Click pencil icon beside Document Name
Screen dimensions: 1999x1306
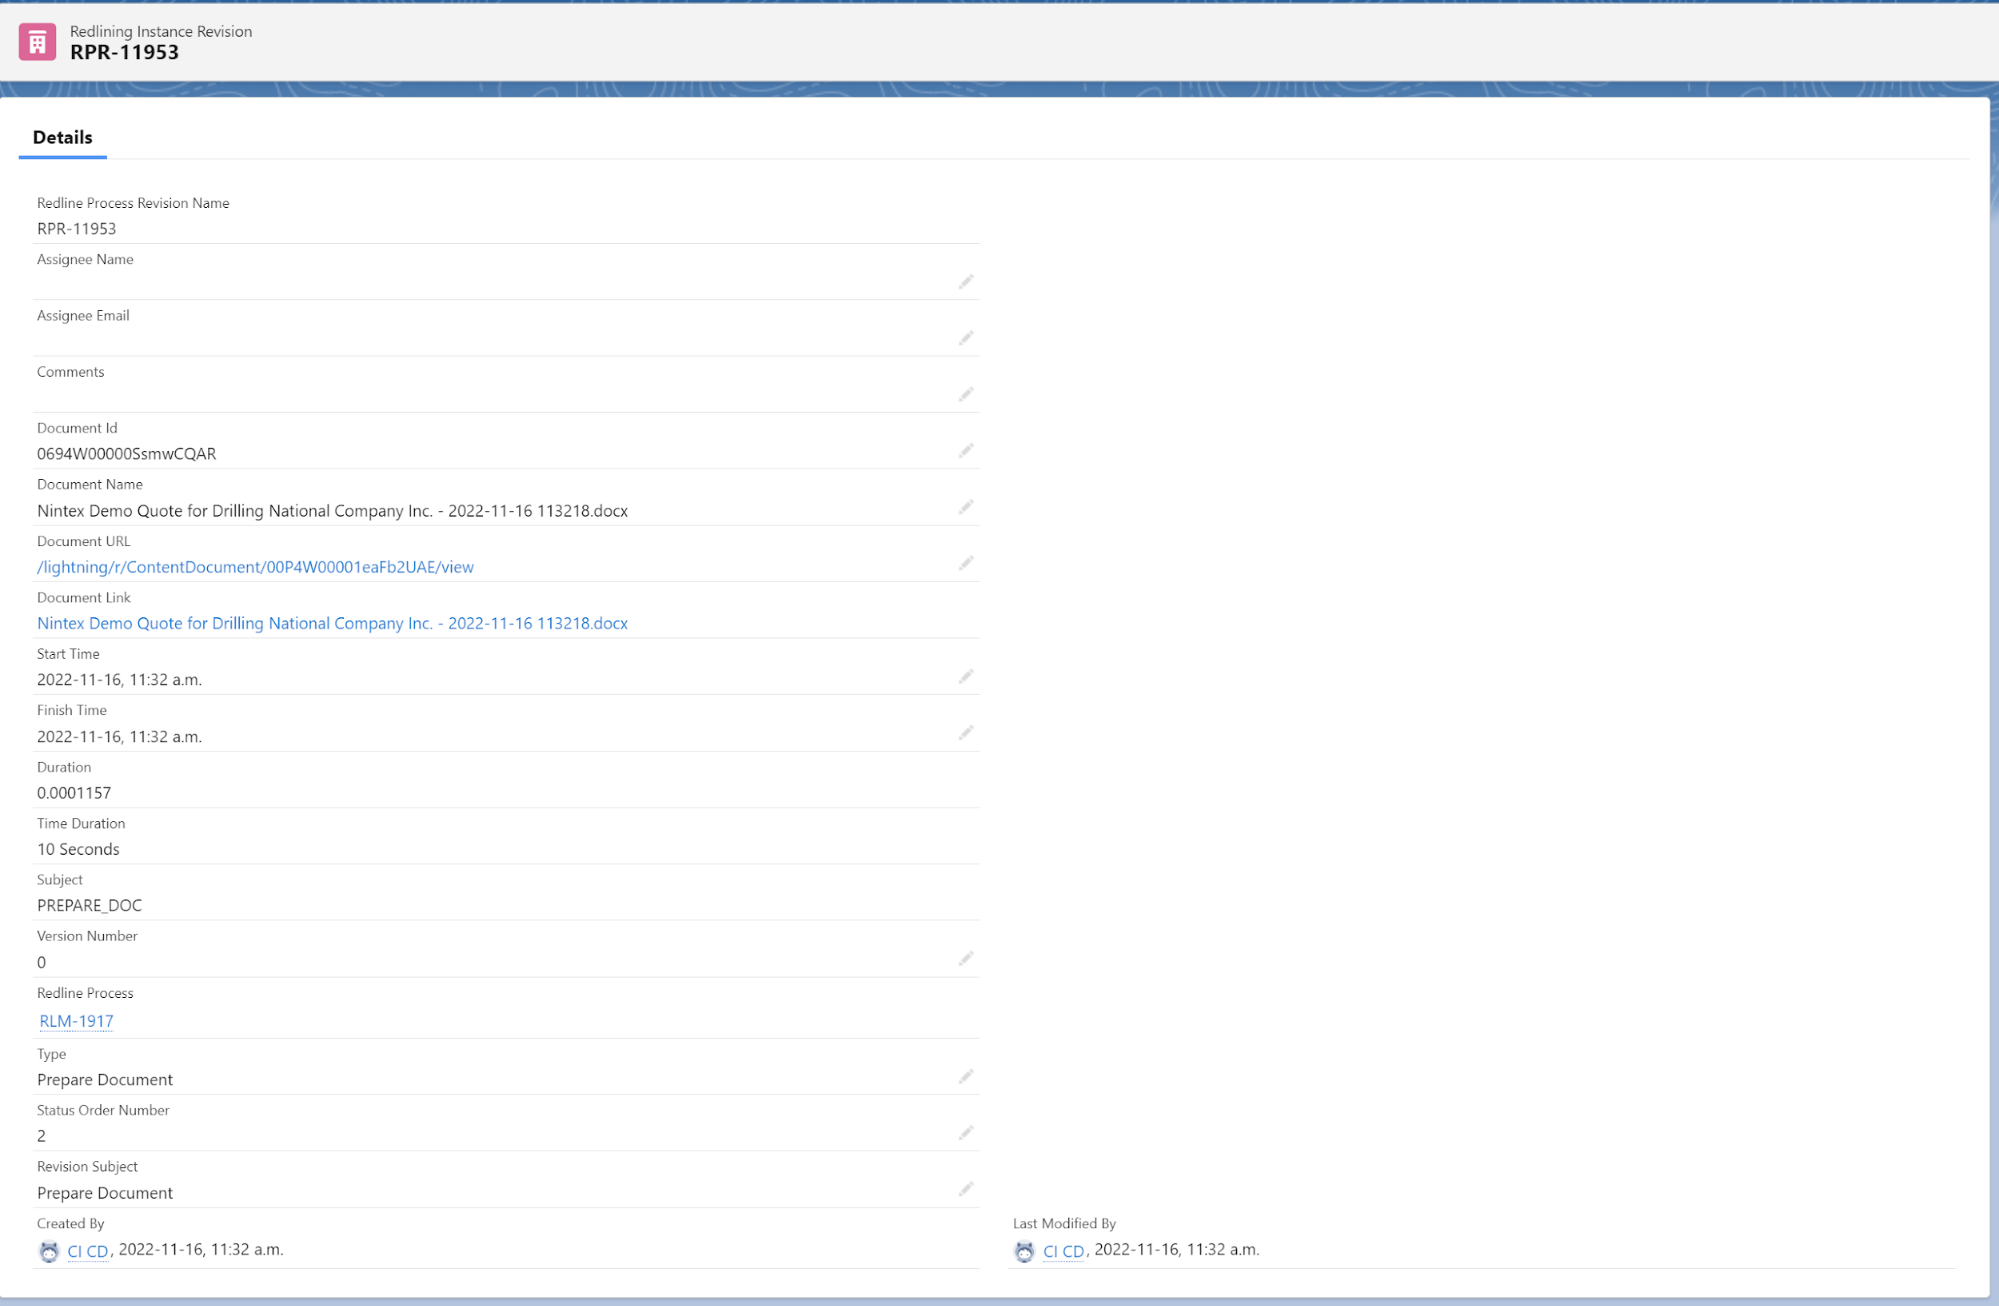(x=965, y=508)
